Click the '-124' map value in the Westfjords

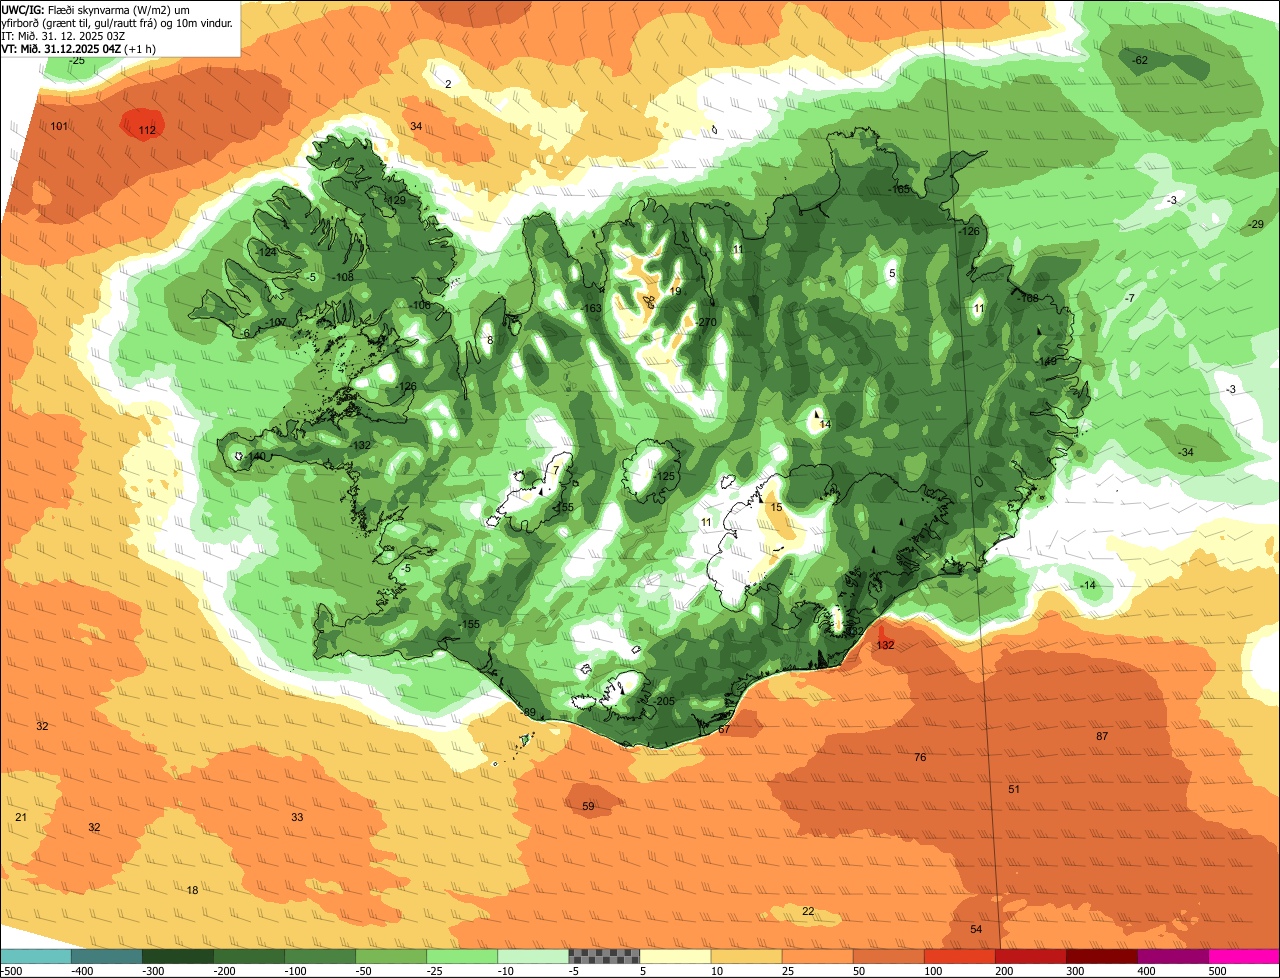point(266,253)
